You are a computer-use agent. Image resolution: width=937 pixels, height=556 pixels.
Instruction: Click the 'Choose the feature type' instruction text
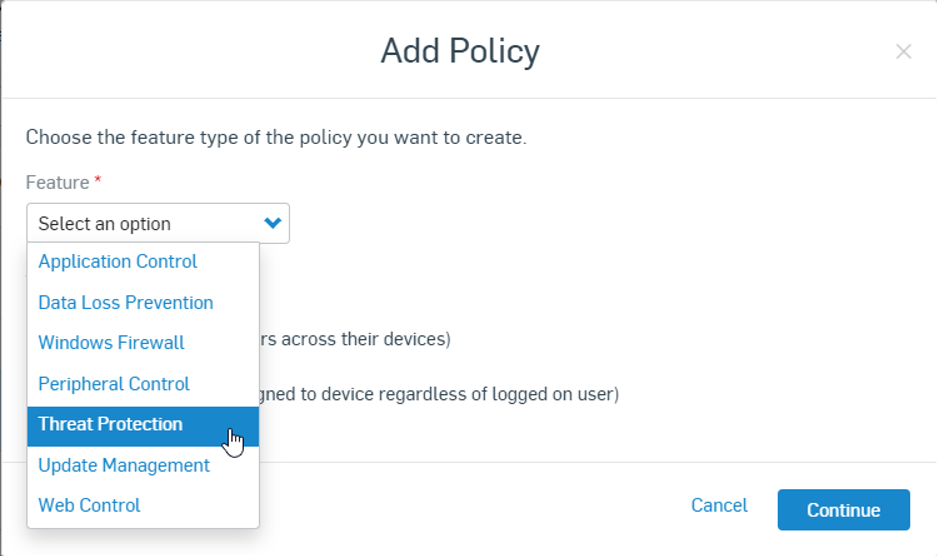coord(276,137)
